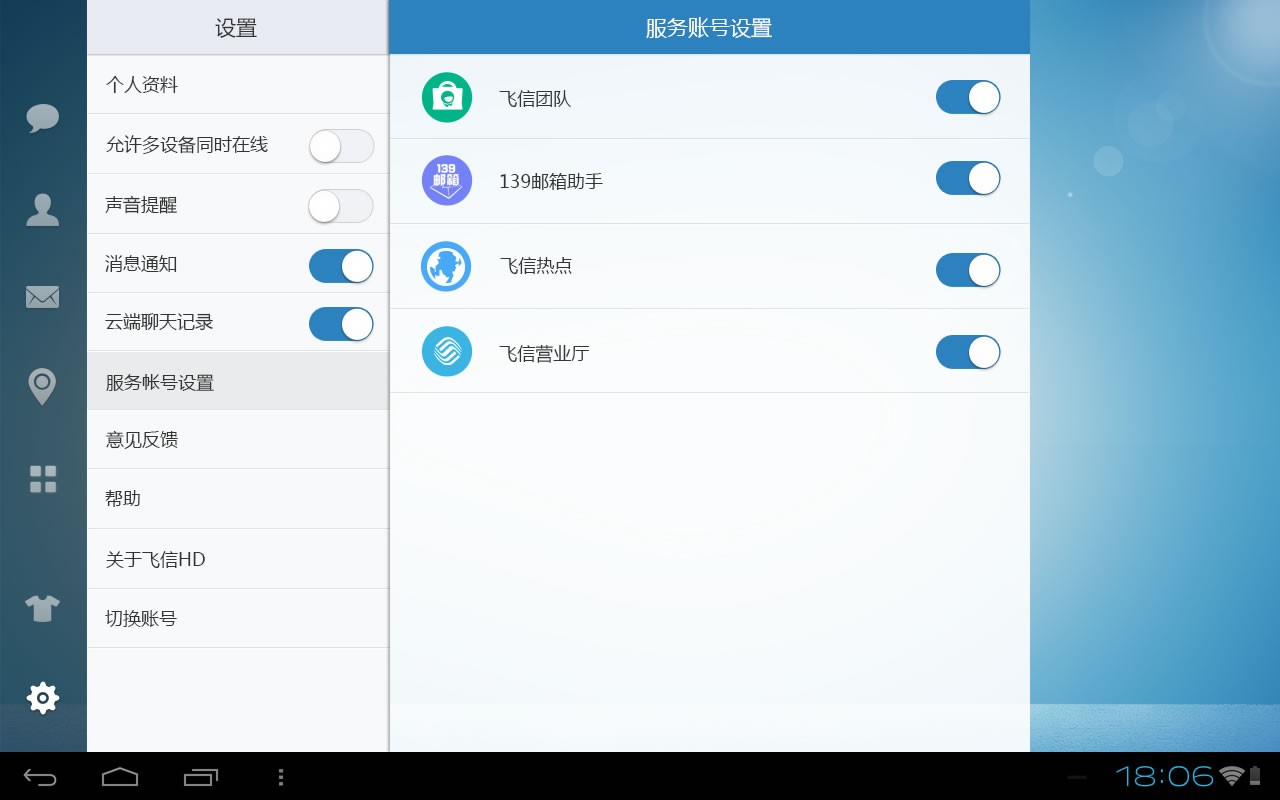
Task: Open the mail icon in sidebar
Action: [x=42, y=296]
